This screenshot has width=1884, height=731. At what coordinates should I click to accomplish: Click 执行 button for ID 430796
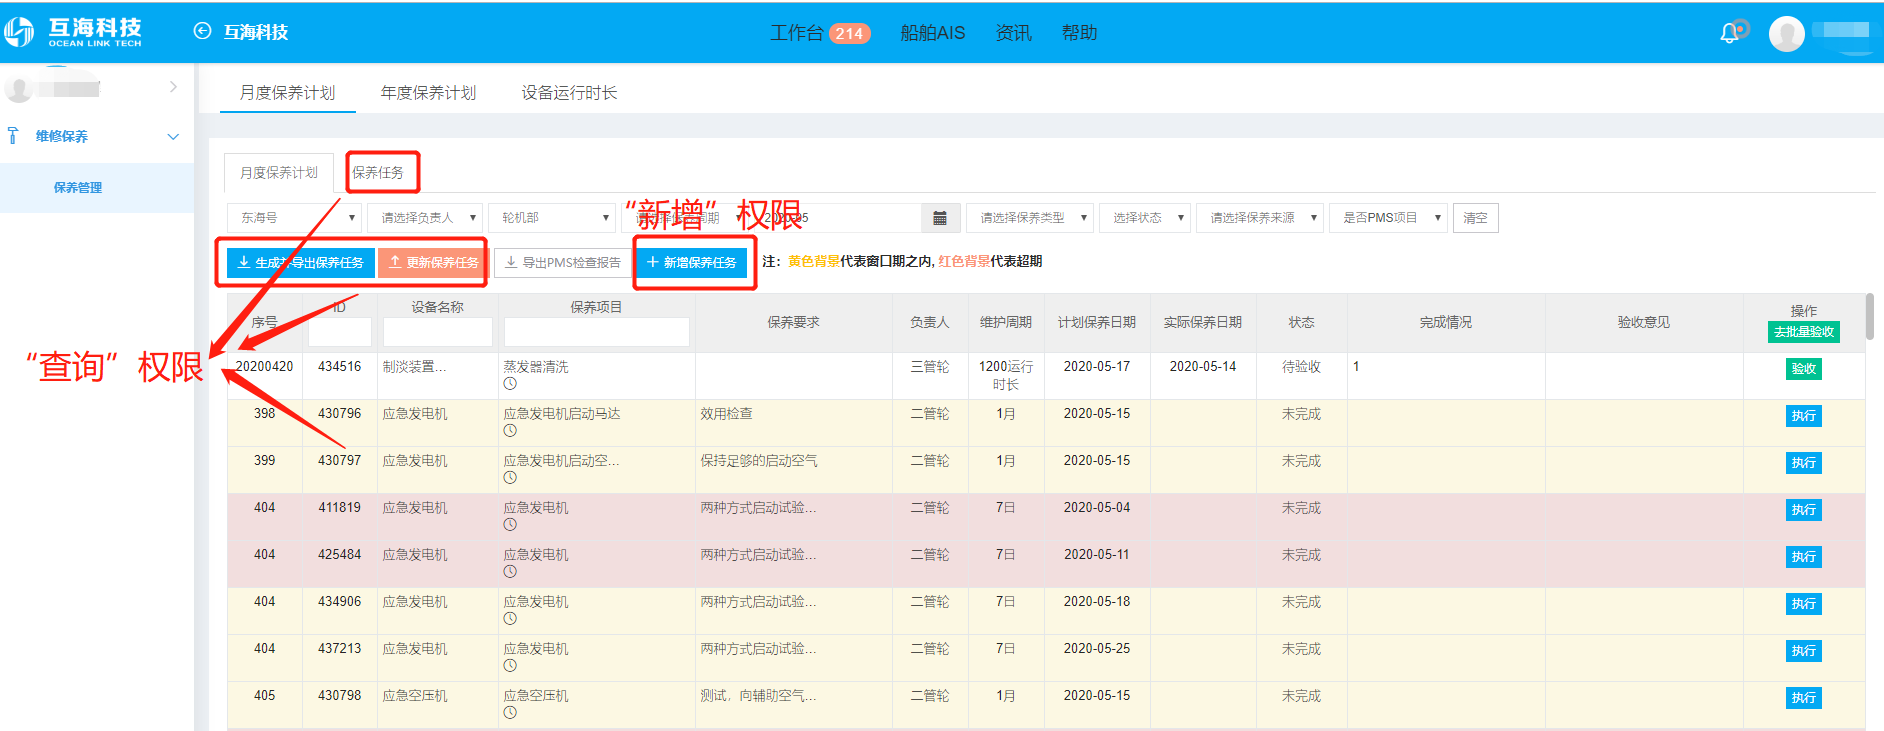[1804, 416]
